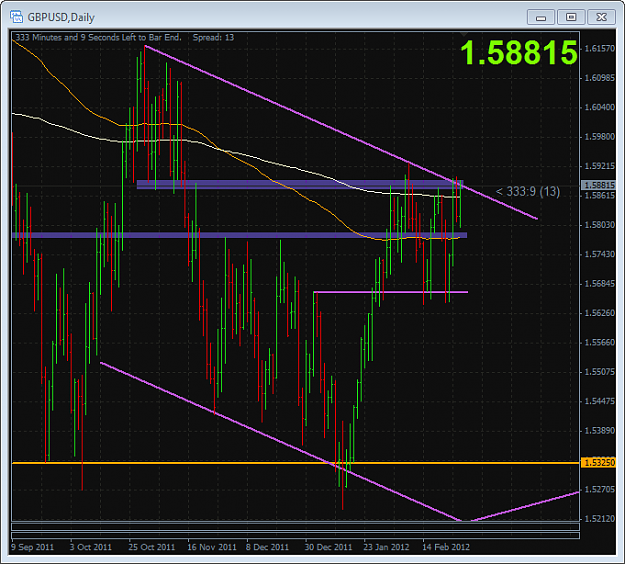The height and width of the screenshot is (564, 625).
Task: Click the 1.60985 price scale value
Action: coord(599,78)
